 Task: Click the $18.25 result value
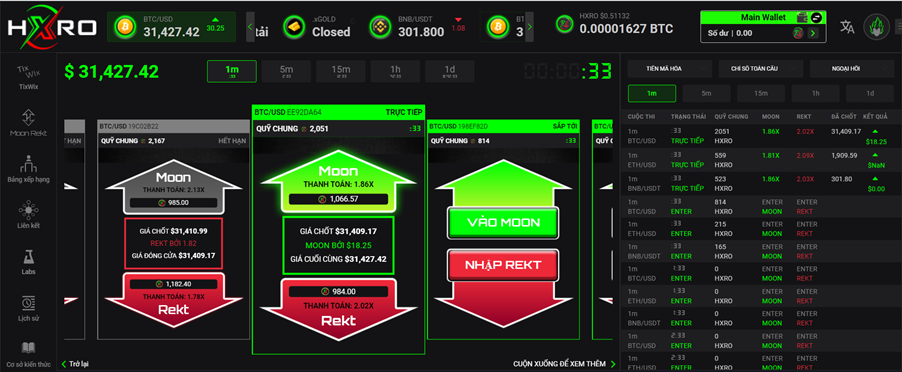pos(876,141)
